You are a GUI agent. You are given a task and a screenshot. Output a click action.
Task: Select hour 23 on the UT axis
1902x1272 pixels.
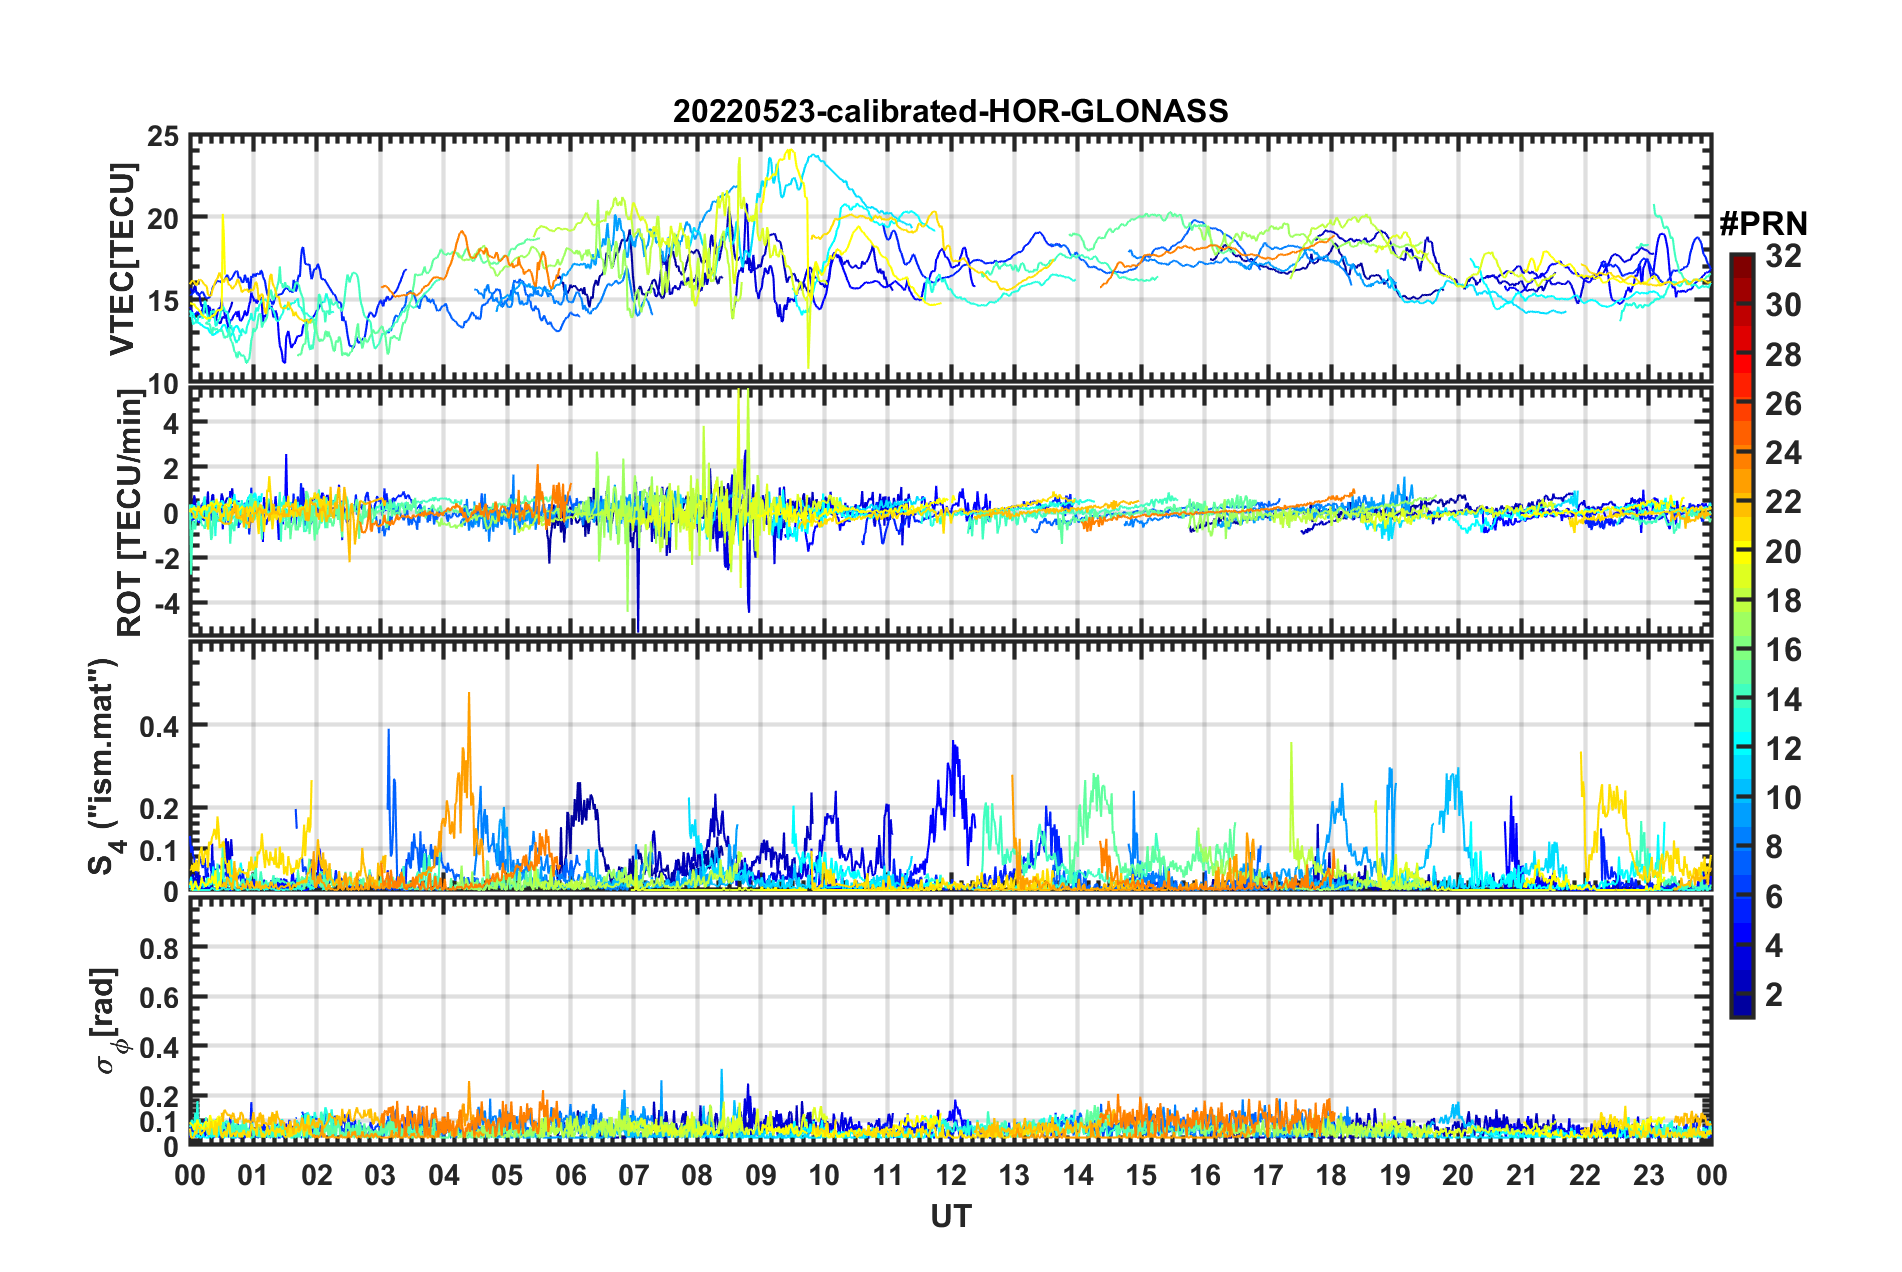pos(1648,1175)
